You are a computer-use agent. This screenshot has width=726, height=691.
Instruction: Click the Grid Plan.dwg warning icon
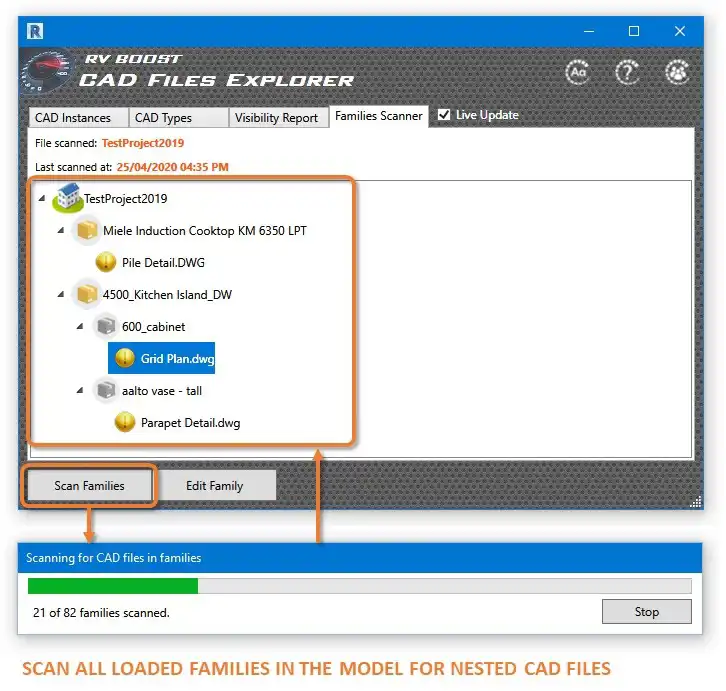pos(125,358)
